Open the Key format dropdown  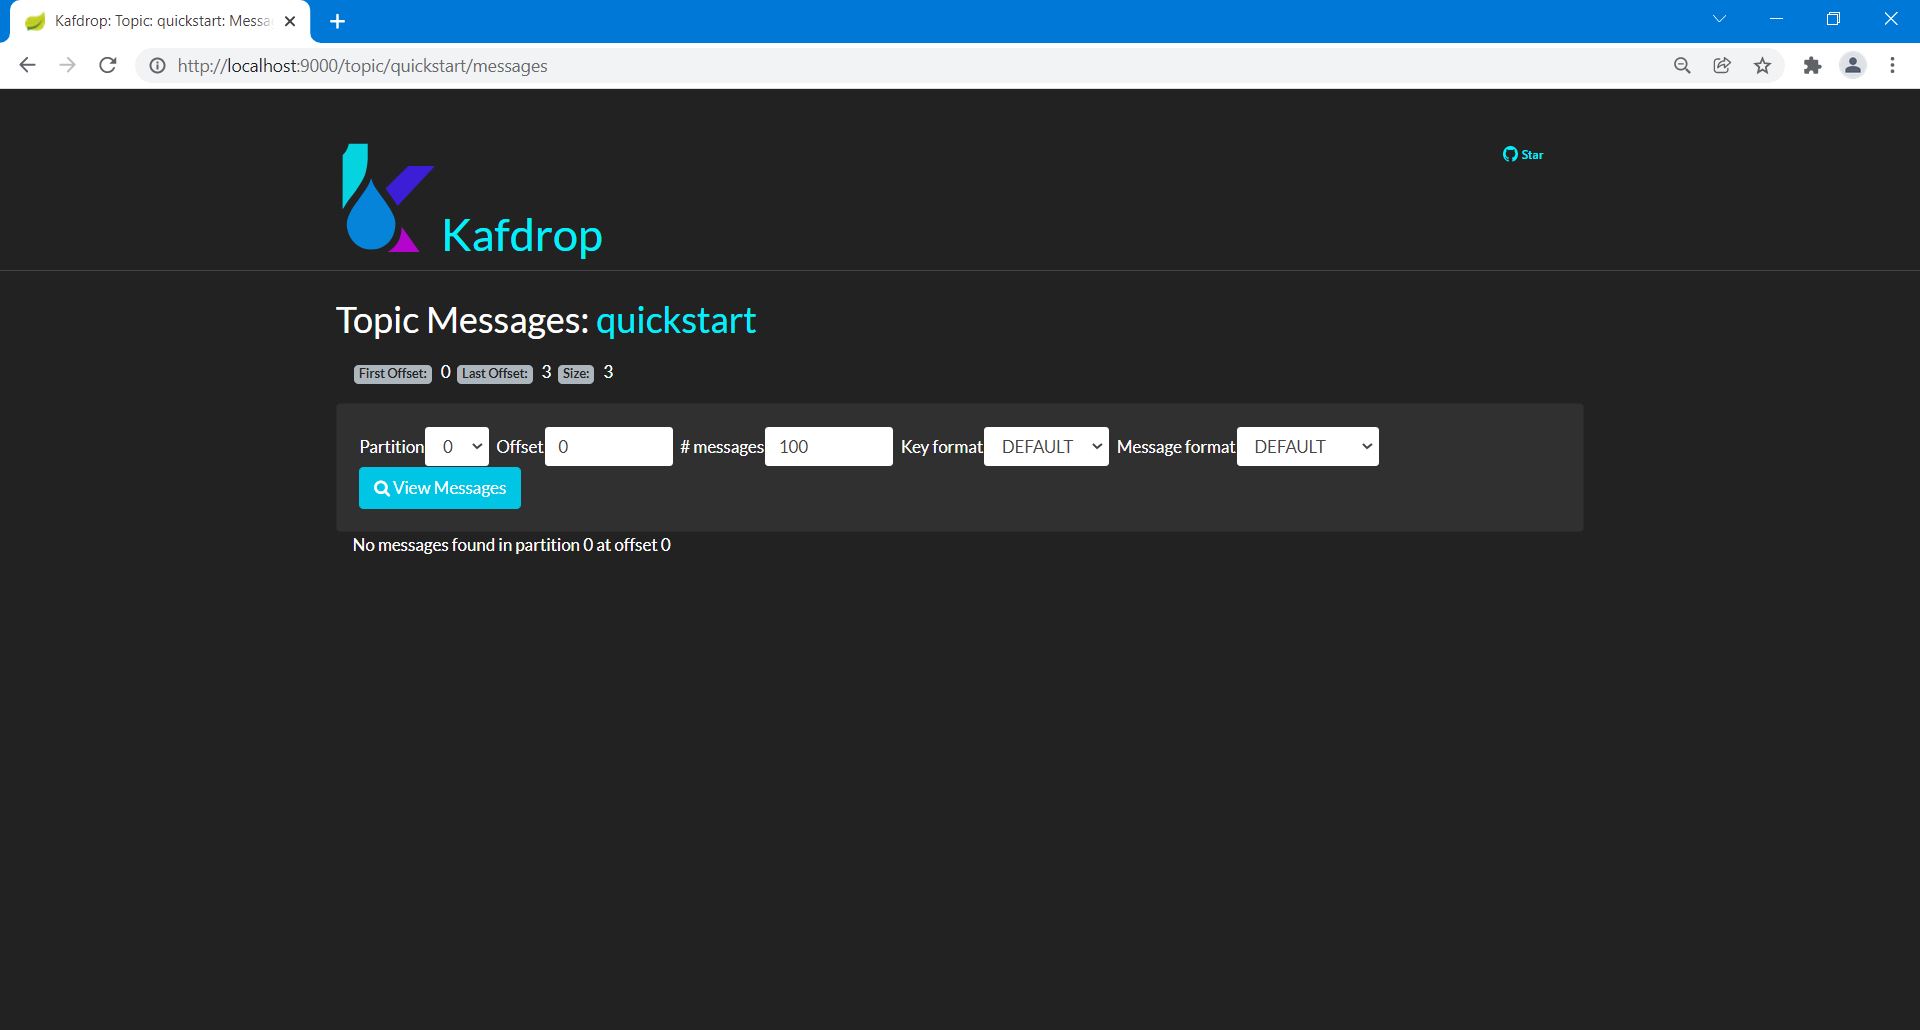pos(1046,447)
